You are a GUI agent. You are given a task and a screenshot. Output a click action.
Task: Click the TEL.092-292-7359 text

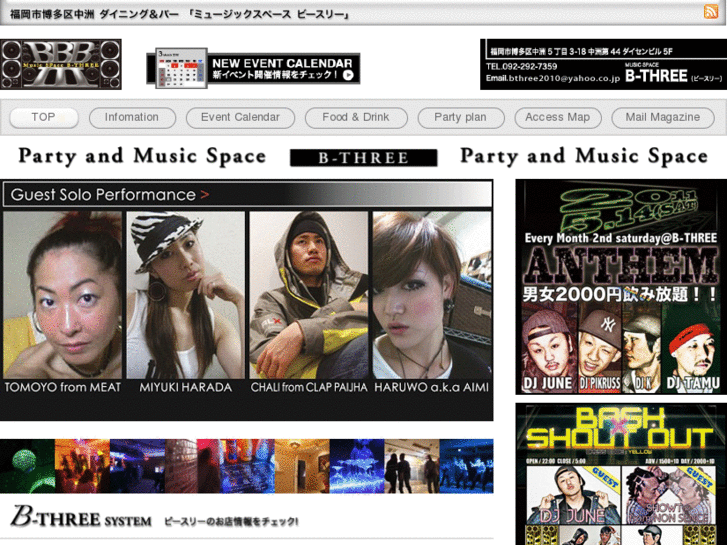[x=522, y=67]
